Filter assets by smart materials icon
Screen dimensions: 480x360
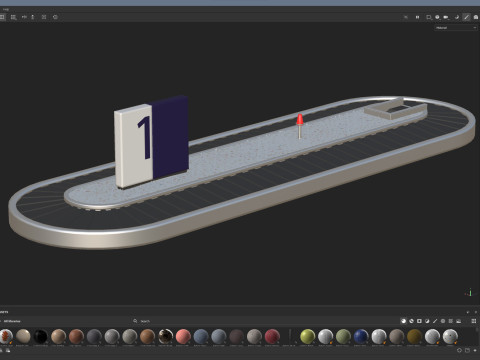pos(411,321)
